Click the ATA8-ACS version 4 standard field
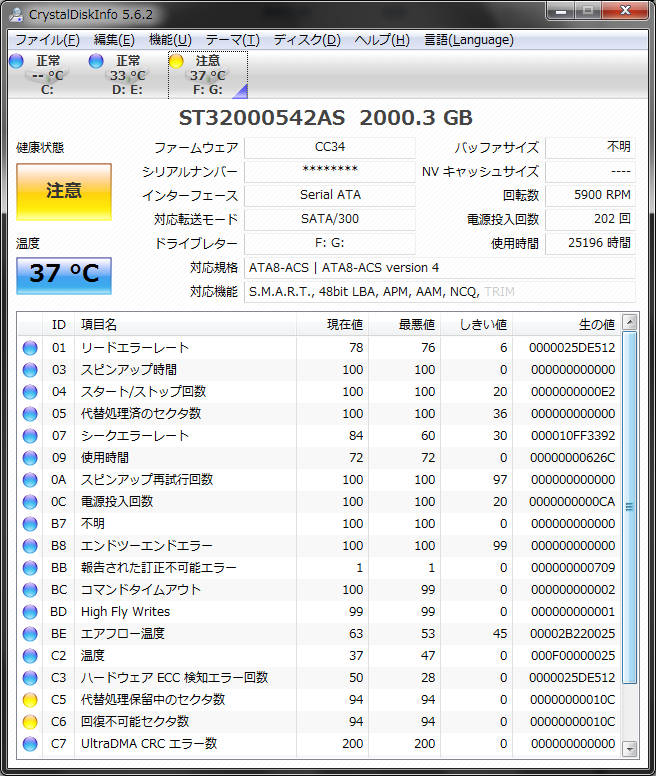The width and height of the screenshot is (656, 776). 440,268
